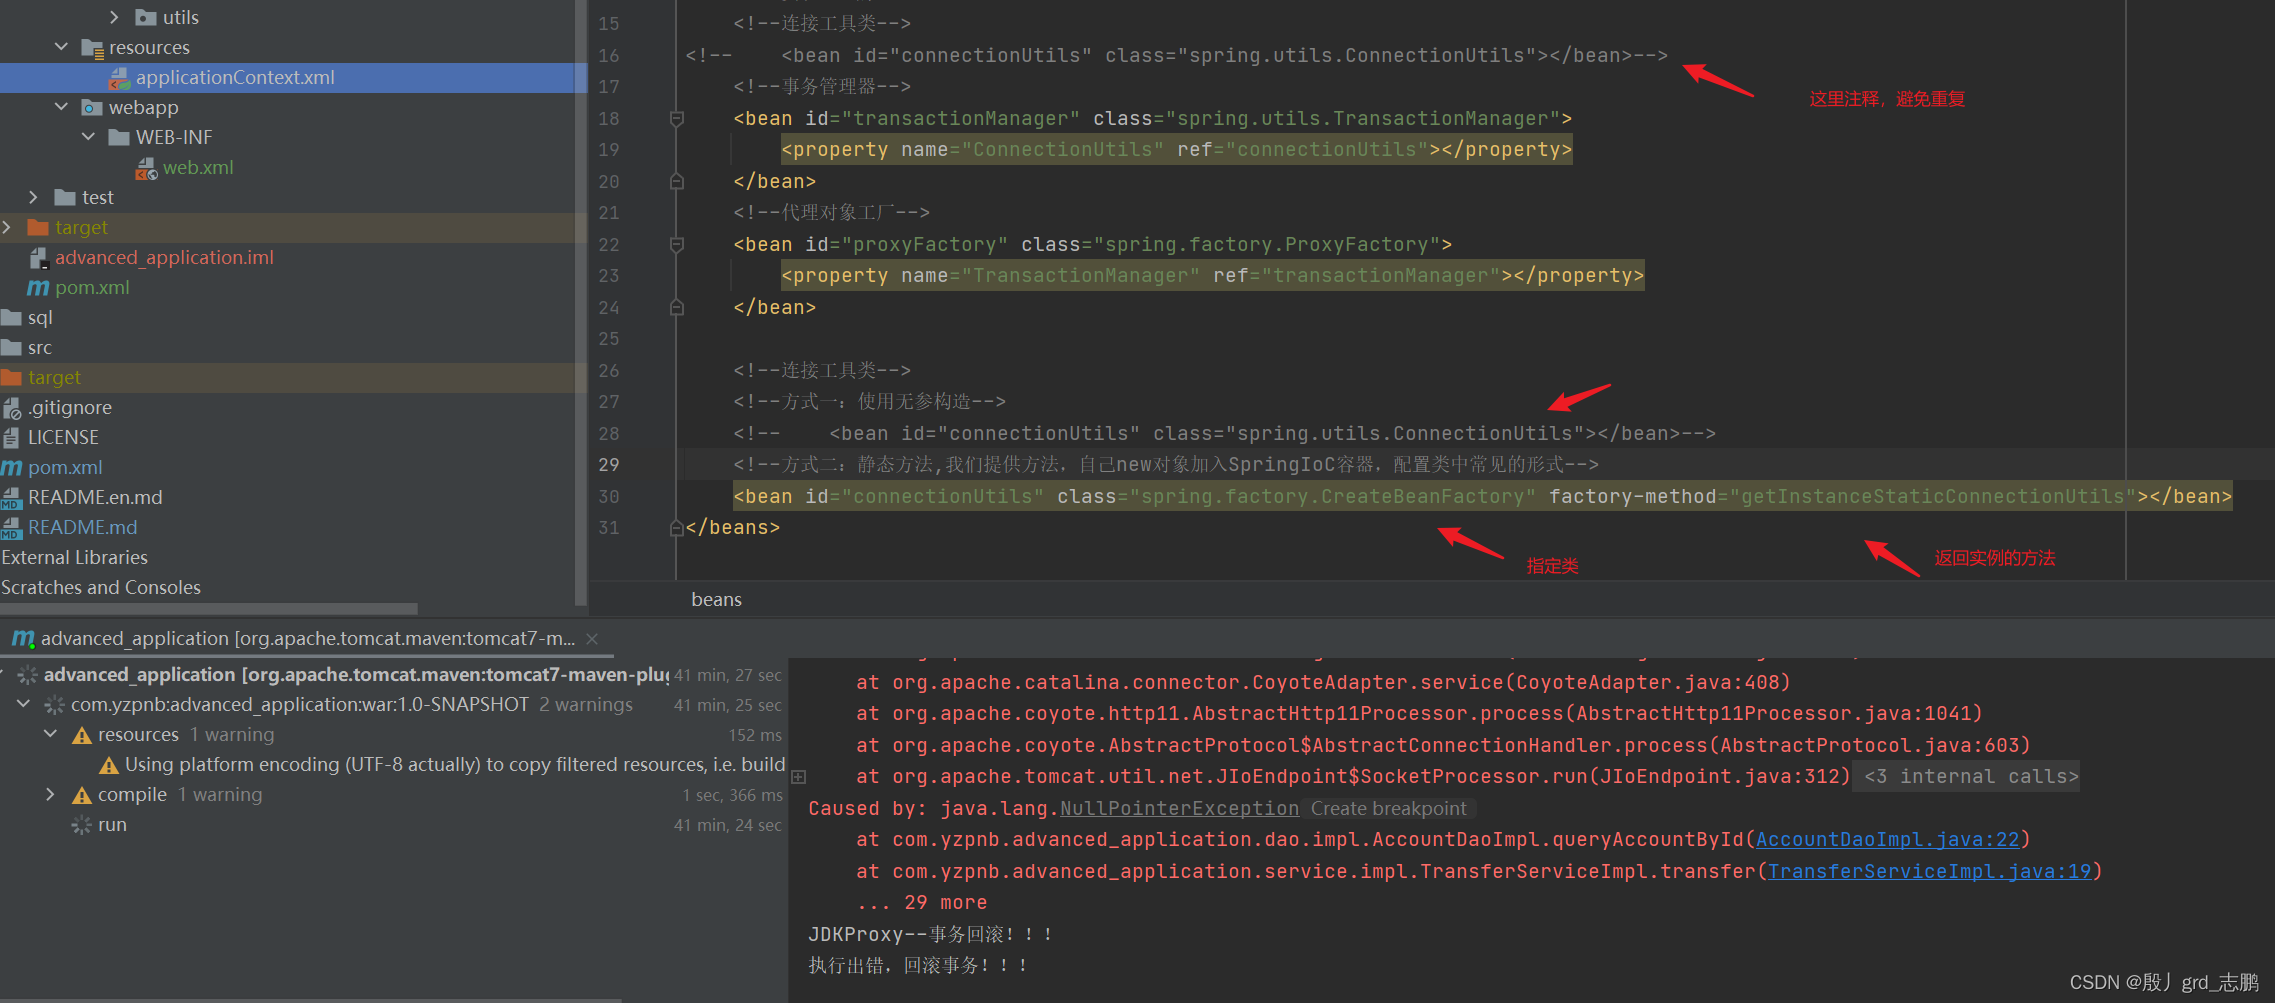The image size is (2275, 1003).
Task: Click the src folder icon
Action: [x=12, y=347]
